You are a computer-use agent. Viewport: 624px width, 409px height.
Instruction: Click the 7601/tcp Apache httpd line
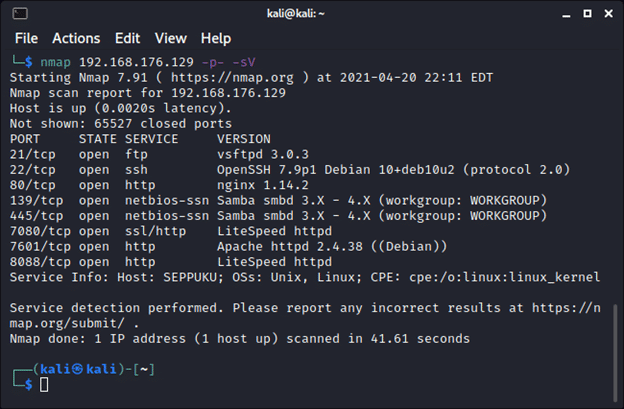pos(200,247)
